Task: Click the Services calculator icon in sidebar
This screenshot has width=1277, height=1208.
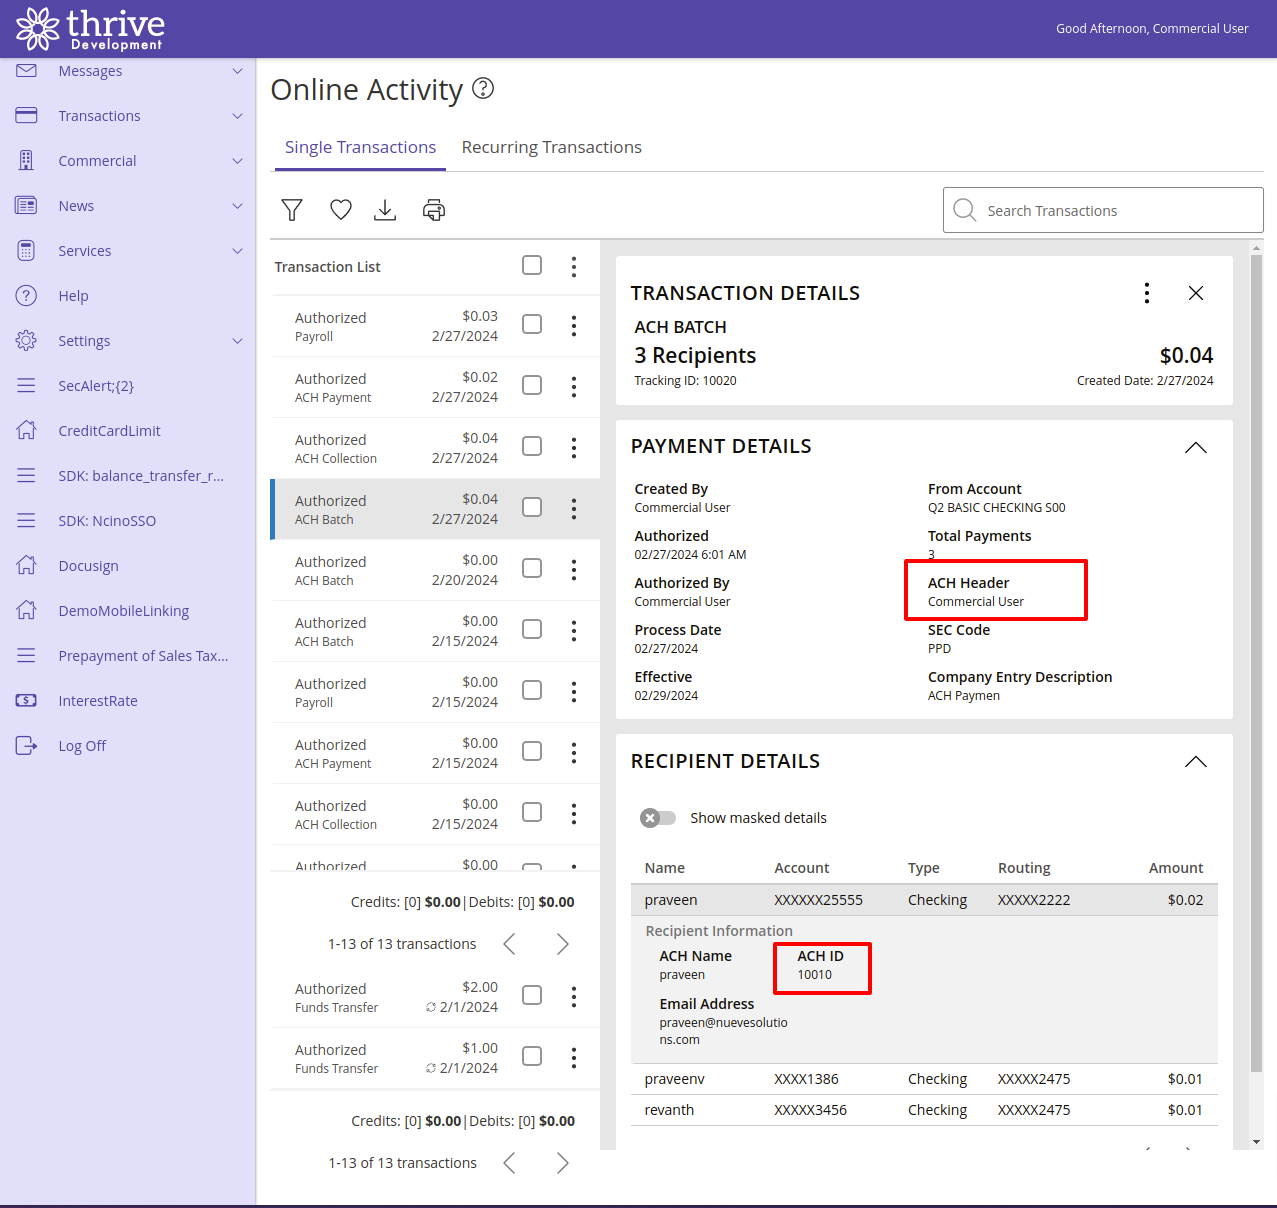Action: (x=26, y=250)
